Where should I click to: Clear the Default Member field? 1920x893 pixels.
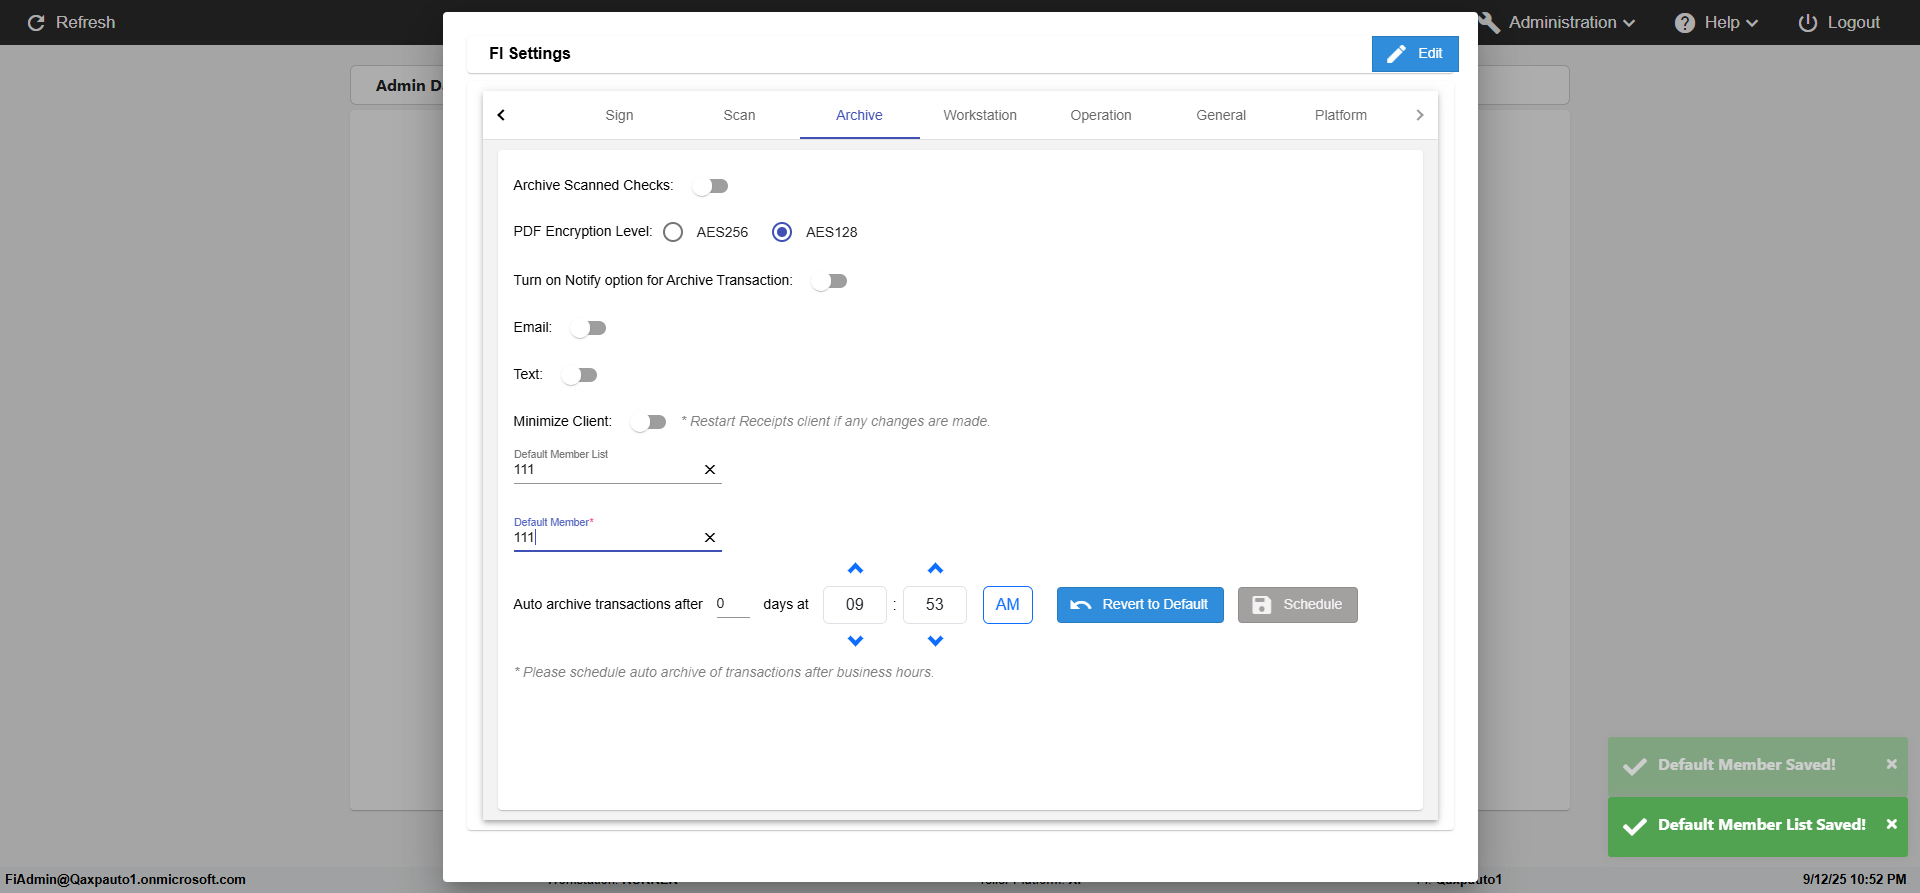[710, 538]
